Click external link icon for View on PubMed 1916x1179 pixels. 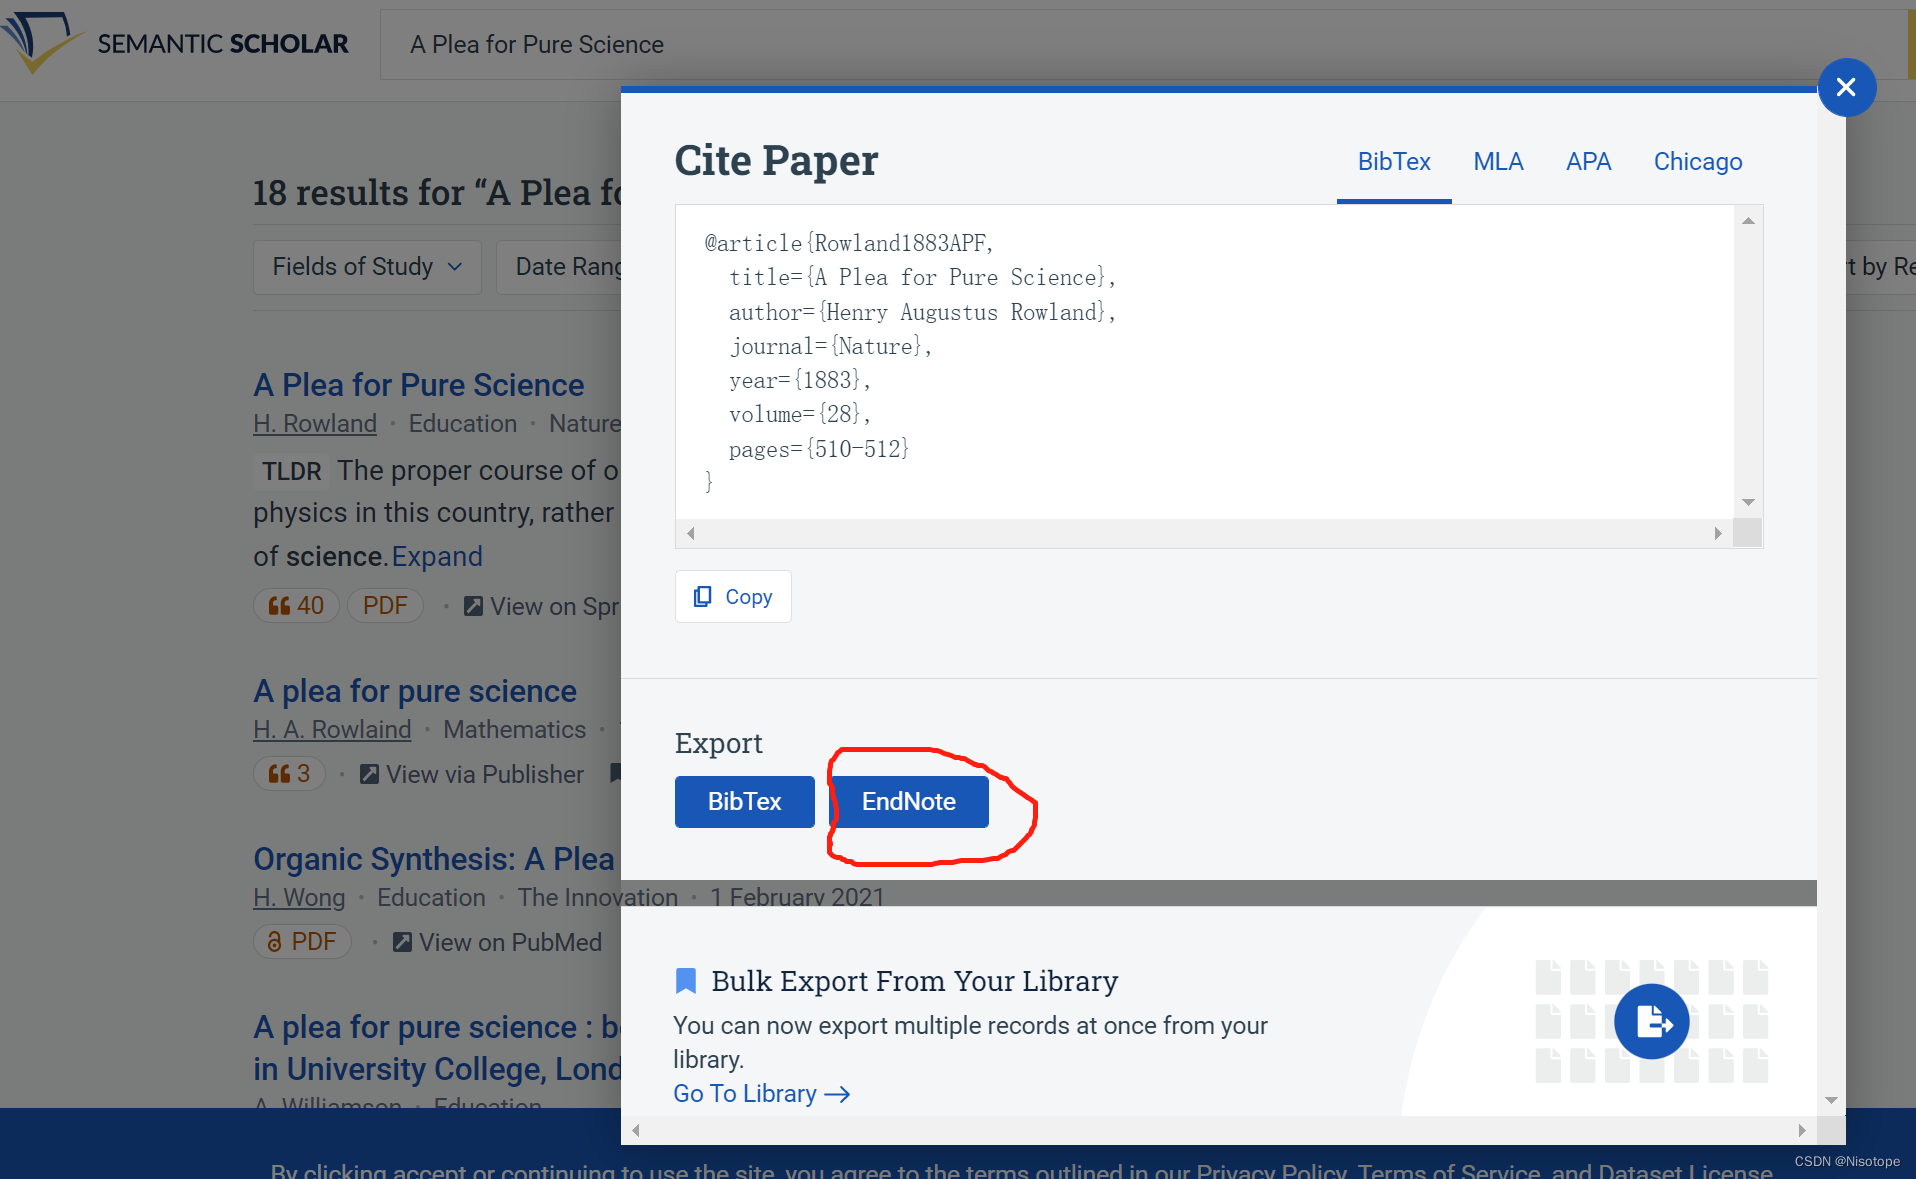(x=402, y=942)
